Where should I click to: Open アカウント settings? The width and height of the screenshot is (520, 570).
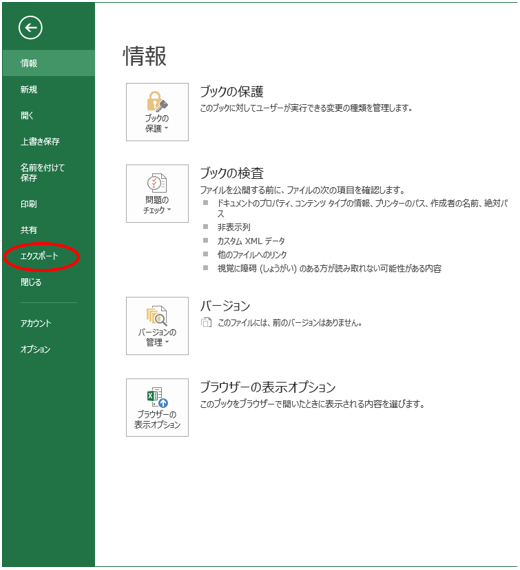pos(36,323)
